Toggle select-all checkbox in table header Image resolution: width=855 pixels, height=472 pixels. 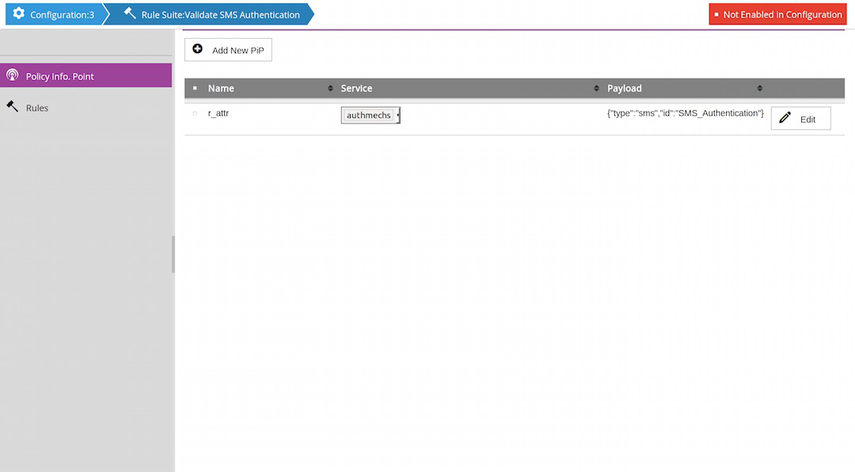click(x=195, y=88)
